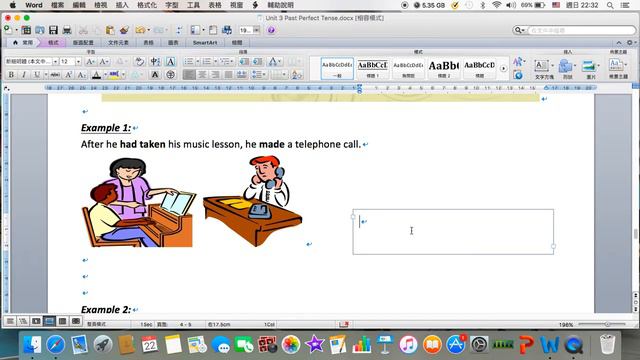
Task: Toggle Italic formatting
Action: [24, 75]
